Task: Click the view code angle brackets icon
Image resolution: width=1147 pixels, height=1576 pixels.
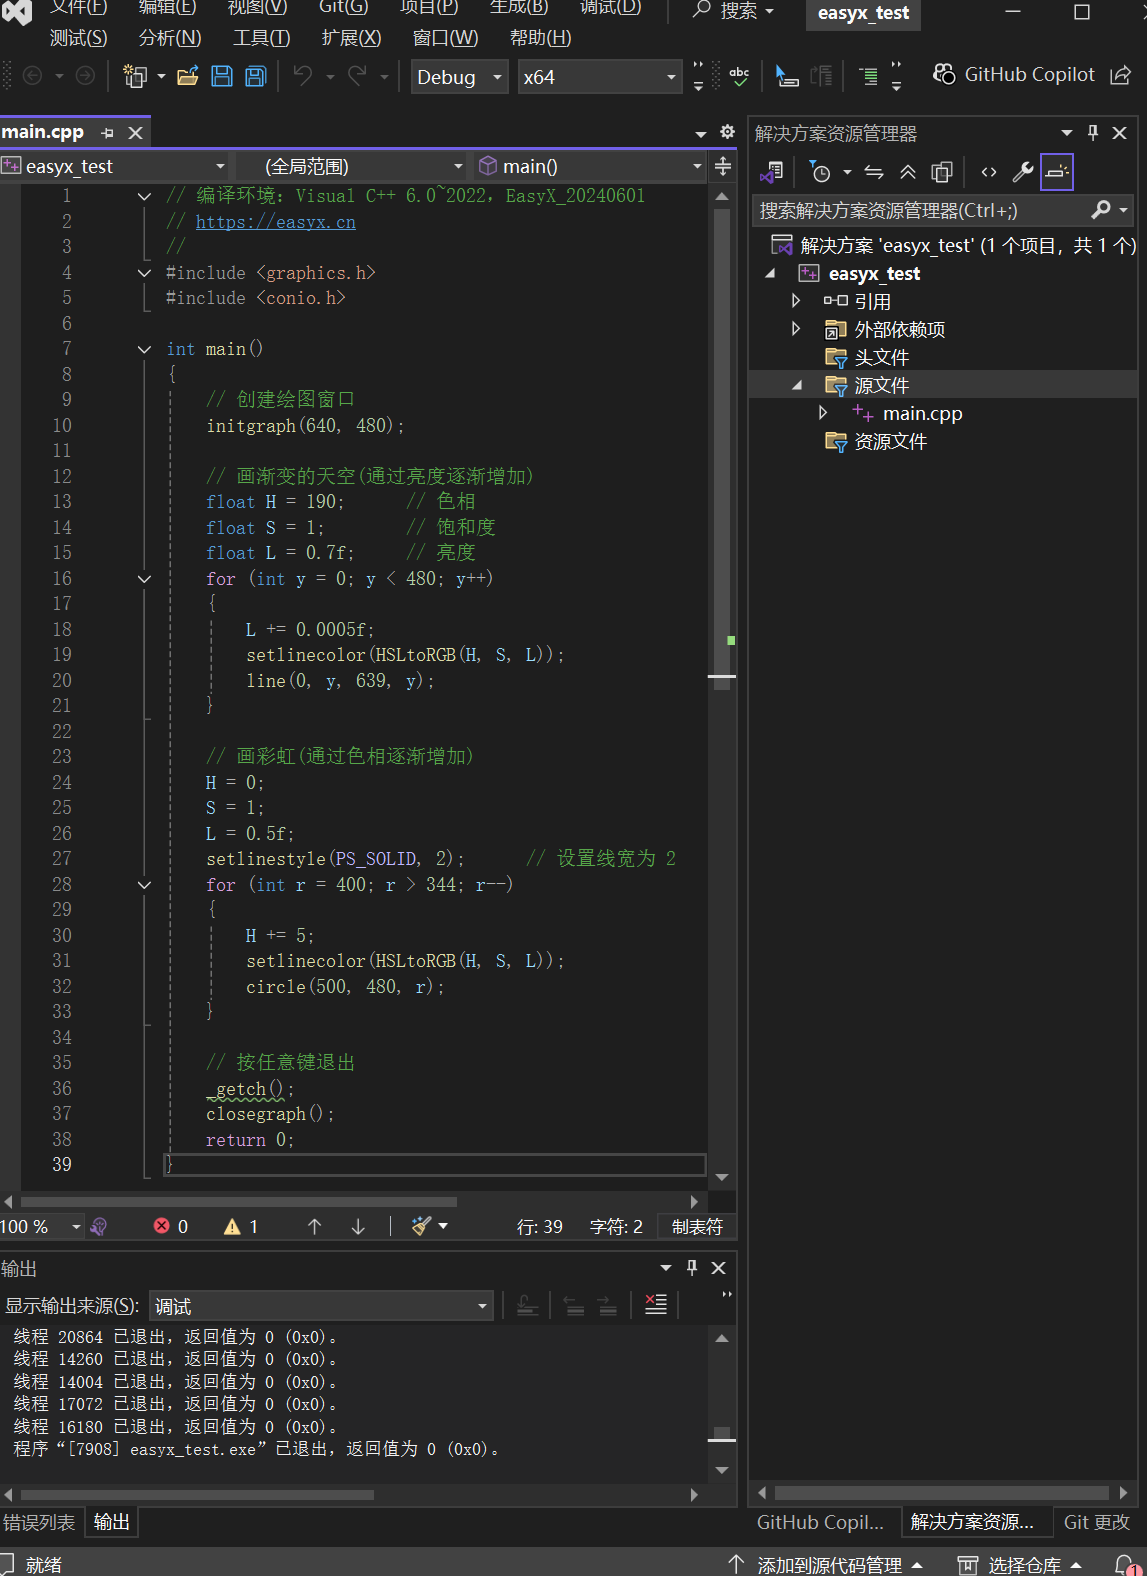Action: click(989, 172)
